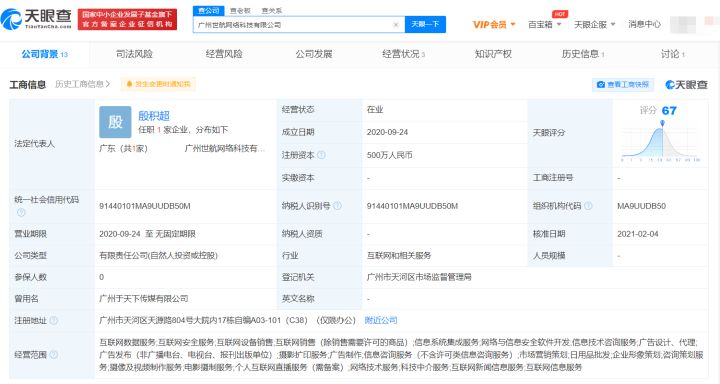The width and height of the screenshot is (720, 384).
Task: Switch to 司法风险 tab
Action: 134,54
